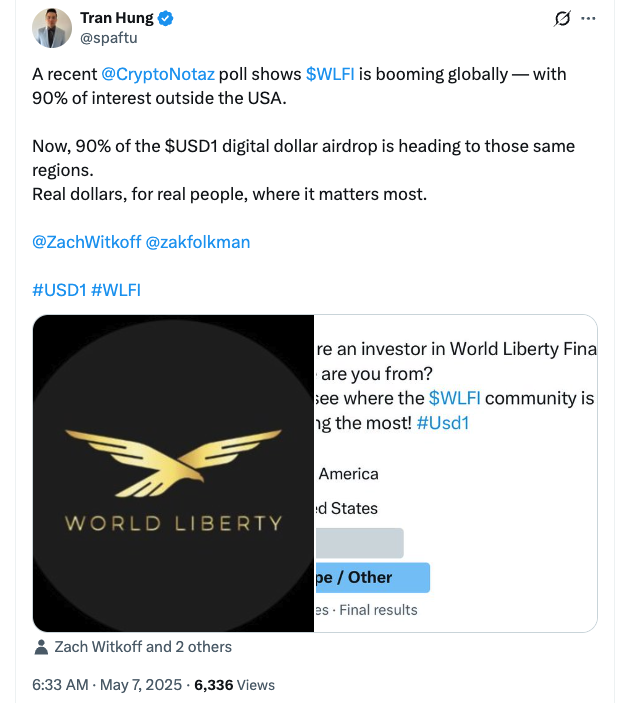Open the three-dot more options menu
The width and height of the screenshot is (634, 703).
[x=589, y=19]
